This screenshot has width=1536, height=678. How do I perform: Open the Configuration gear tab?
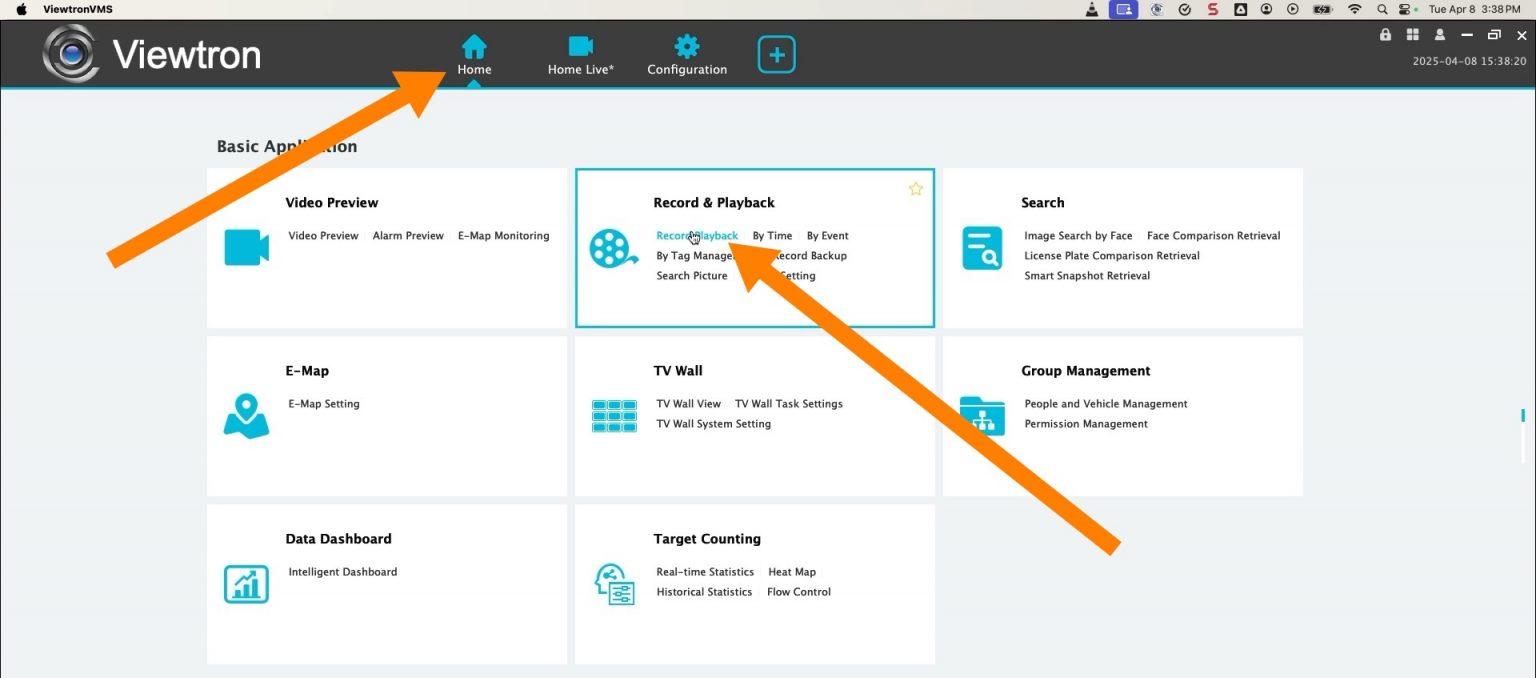687,55
